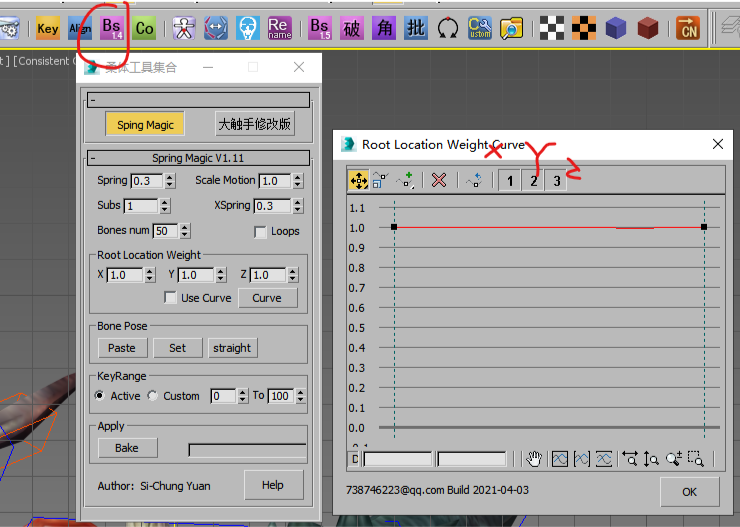Screen dimensions: 740x527
Task: Confirm curve window with OK
Action: pos(690,492)
